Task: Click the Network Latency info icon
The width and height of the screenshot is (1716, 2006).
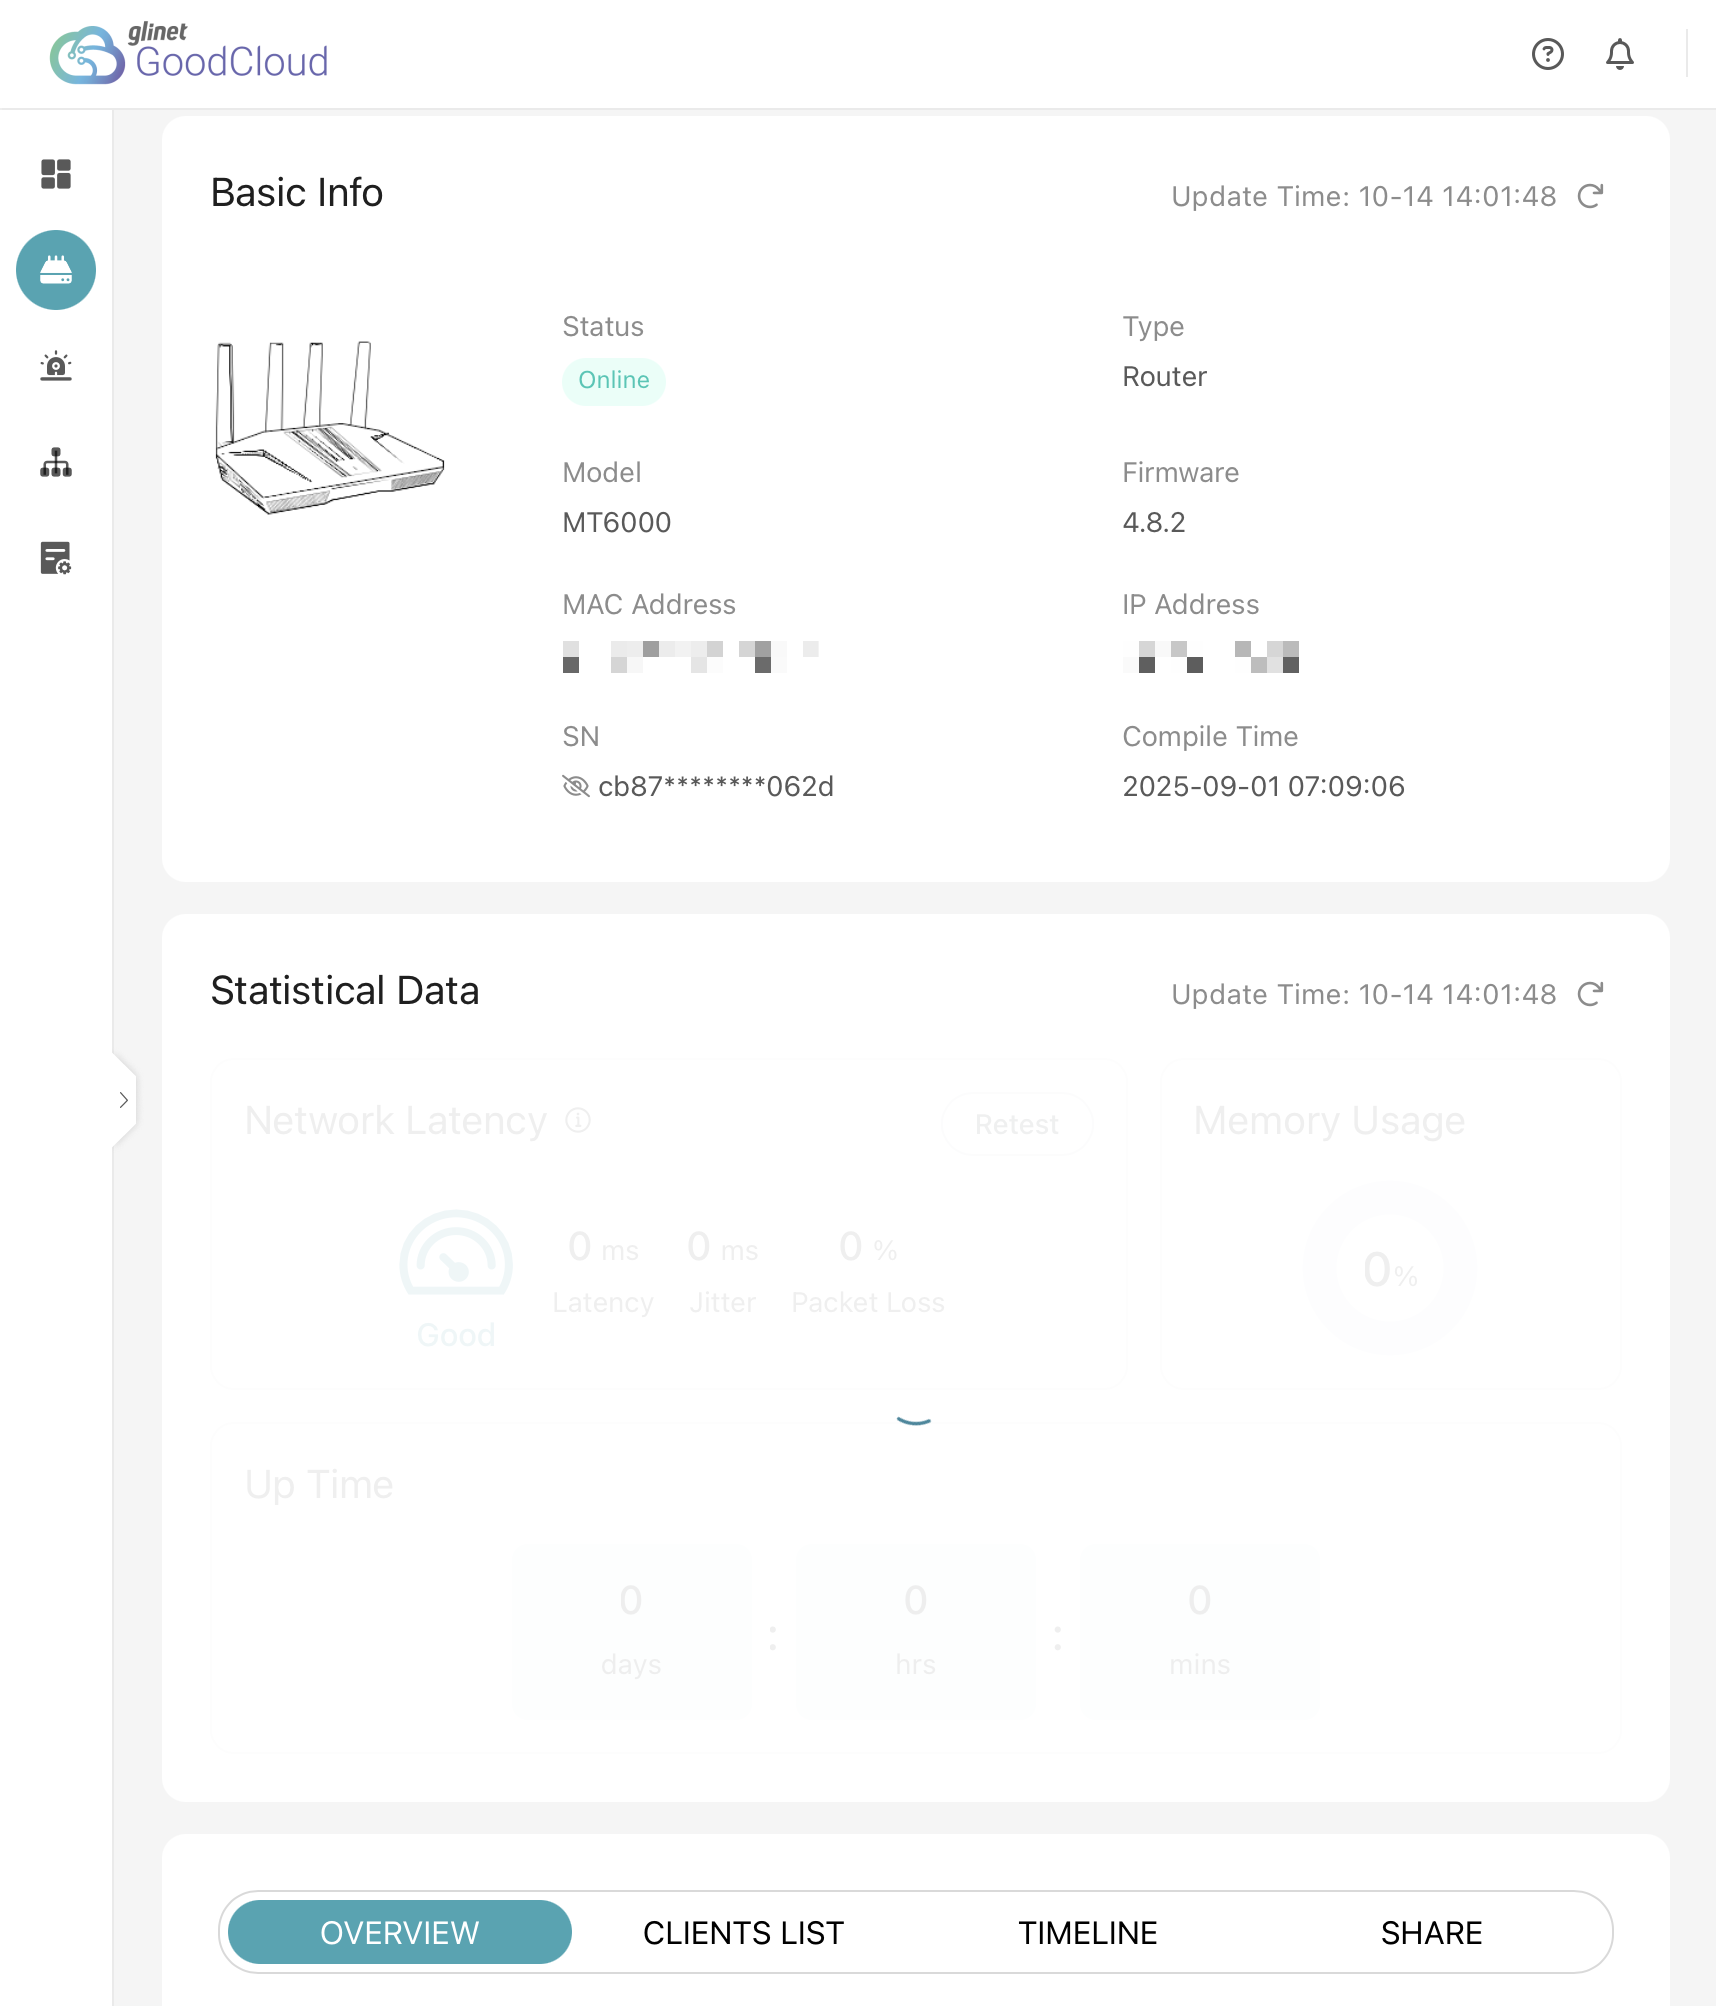Action: (578, 1120)
